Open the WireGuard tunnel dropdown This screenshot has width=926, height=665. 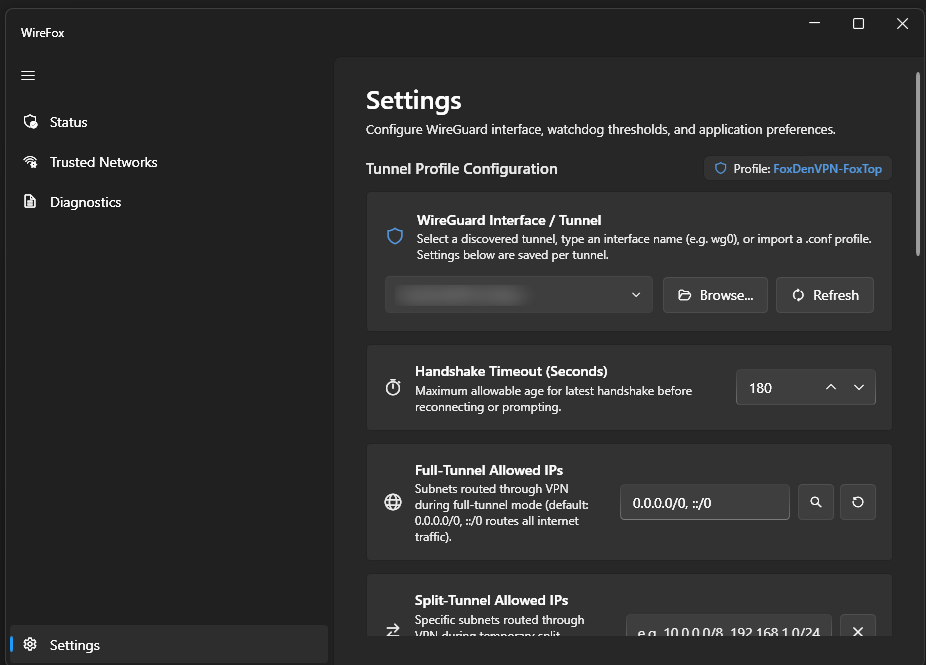(x=519, y=295)
